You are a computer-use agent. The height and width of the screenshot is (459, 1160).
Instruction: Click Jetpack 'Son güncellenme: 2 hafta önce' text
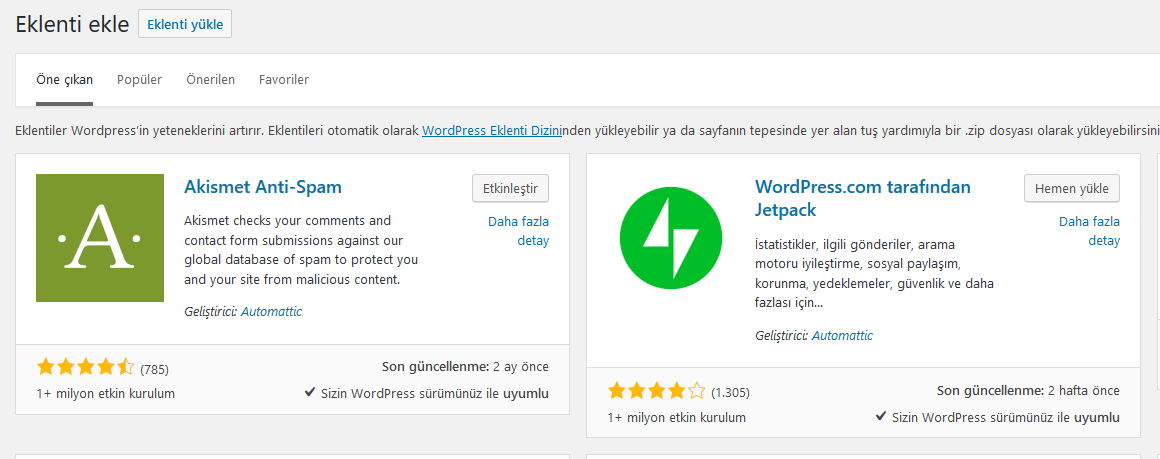pos(1028,390)
